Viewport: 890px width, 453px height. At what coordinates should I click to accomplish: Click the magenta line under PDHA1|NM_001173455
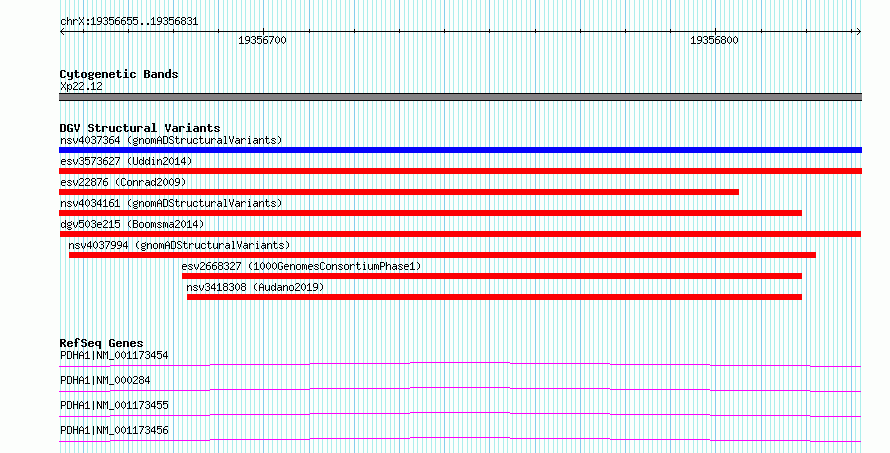[x=460, y=412]
